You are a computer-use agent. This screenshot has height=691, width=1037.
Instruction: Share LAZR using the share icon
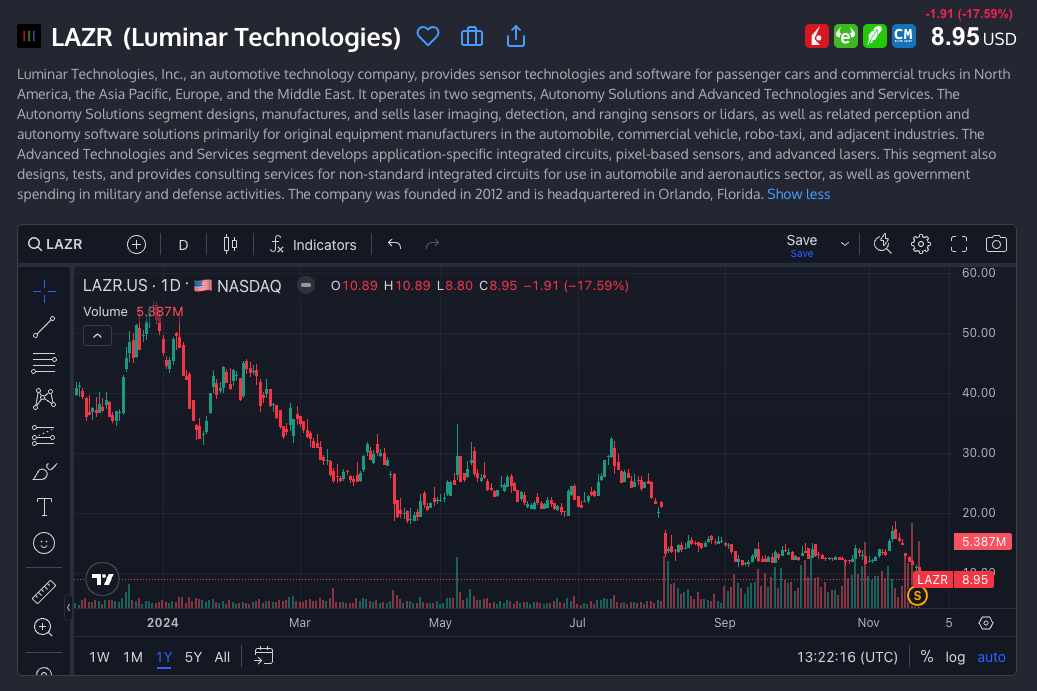click(516, 36)
